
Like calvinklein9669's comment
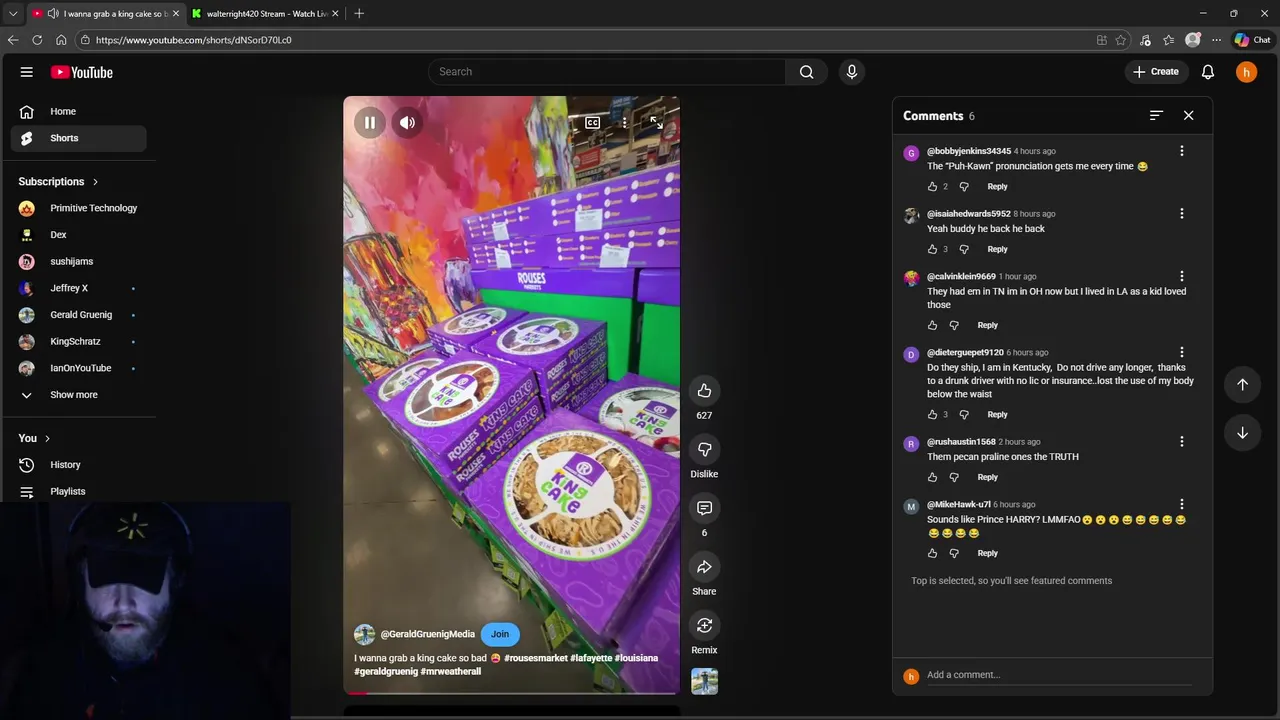point(932,325)
